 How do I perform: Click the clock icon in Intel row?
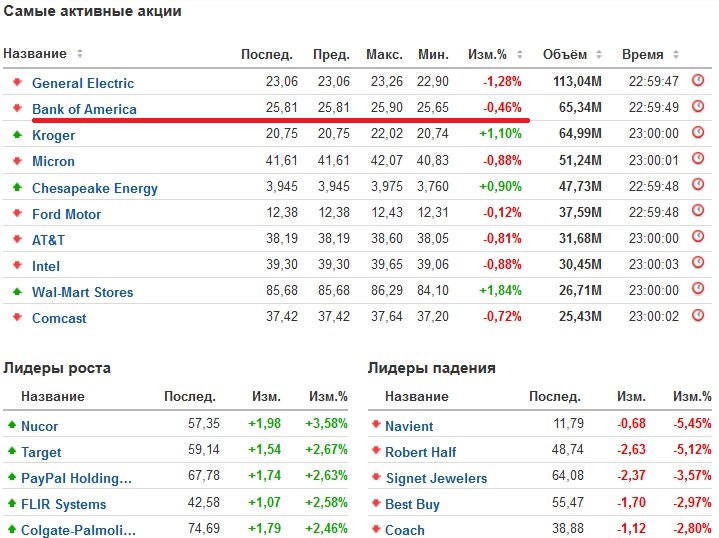click(698, 265)
